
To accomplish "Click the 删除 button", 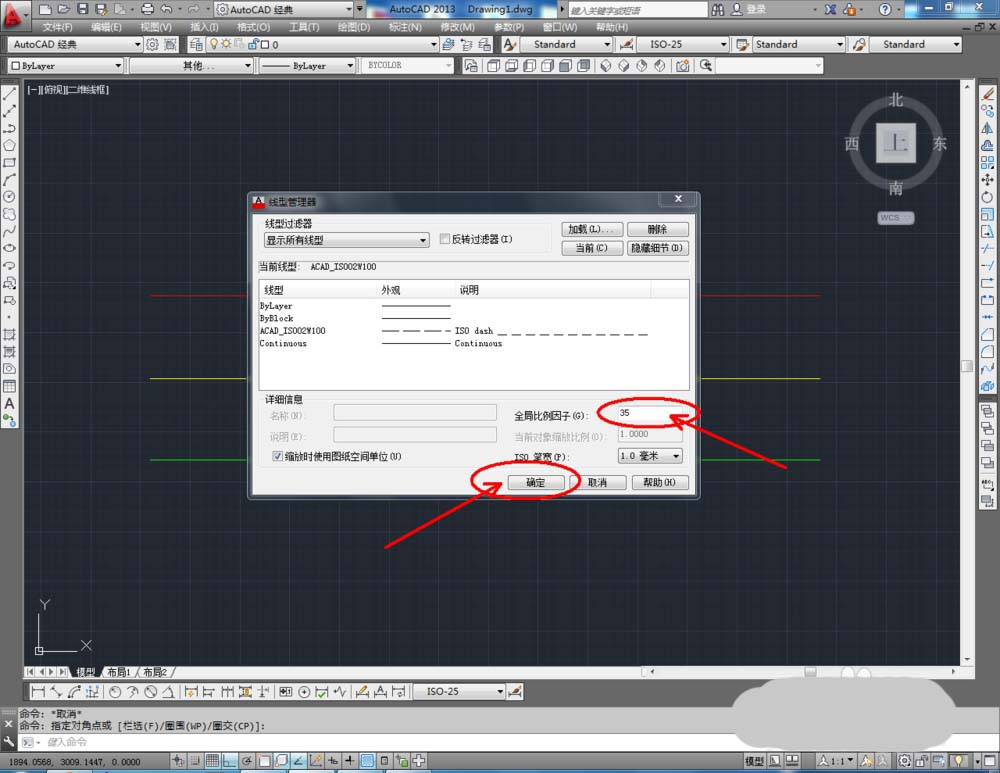I will [658, 229].
